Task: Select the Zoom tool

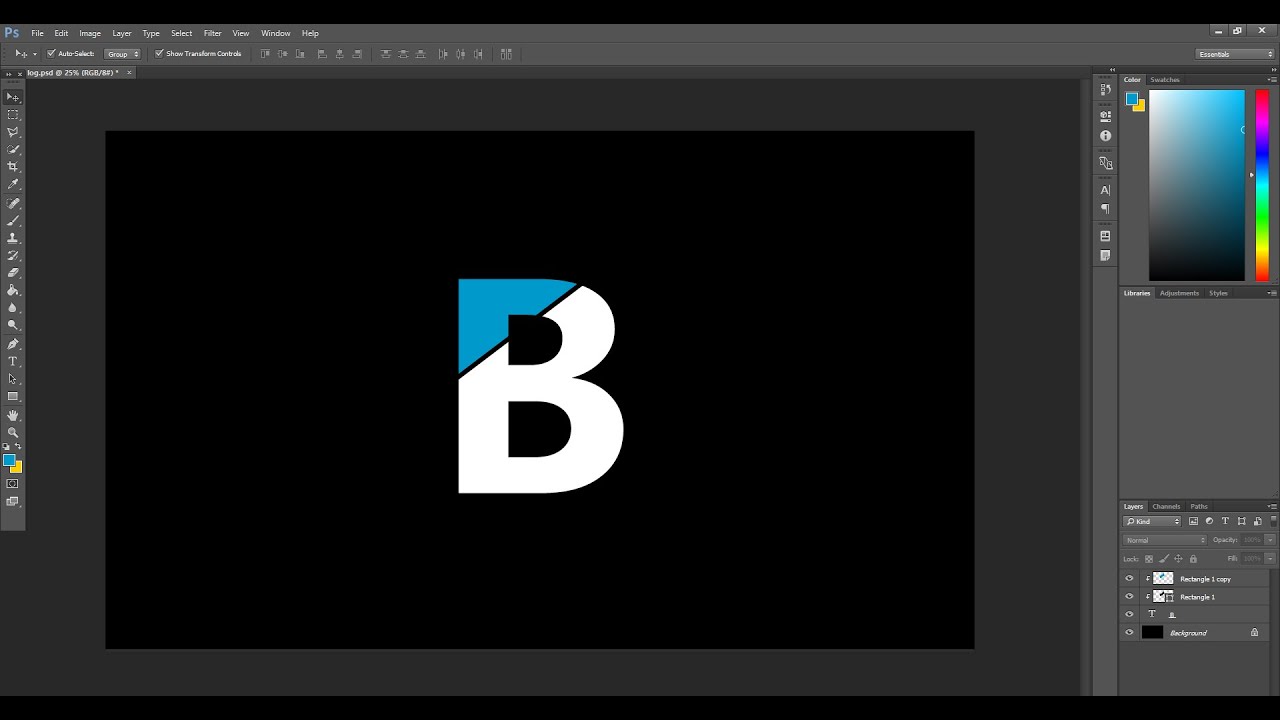Action: [x=13, y=432]
